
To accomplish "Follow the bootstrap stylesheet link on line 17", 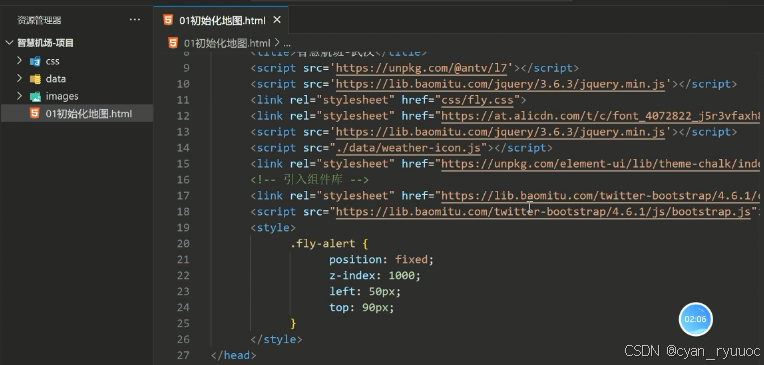I will [600, 196].
